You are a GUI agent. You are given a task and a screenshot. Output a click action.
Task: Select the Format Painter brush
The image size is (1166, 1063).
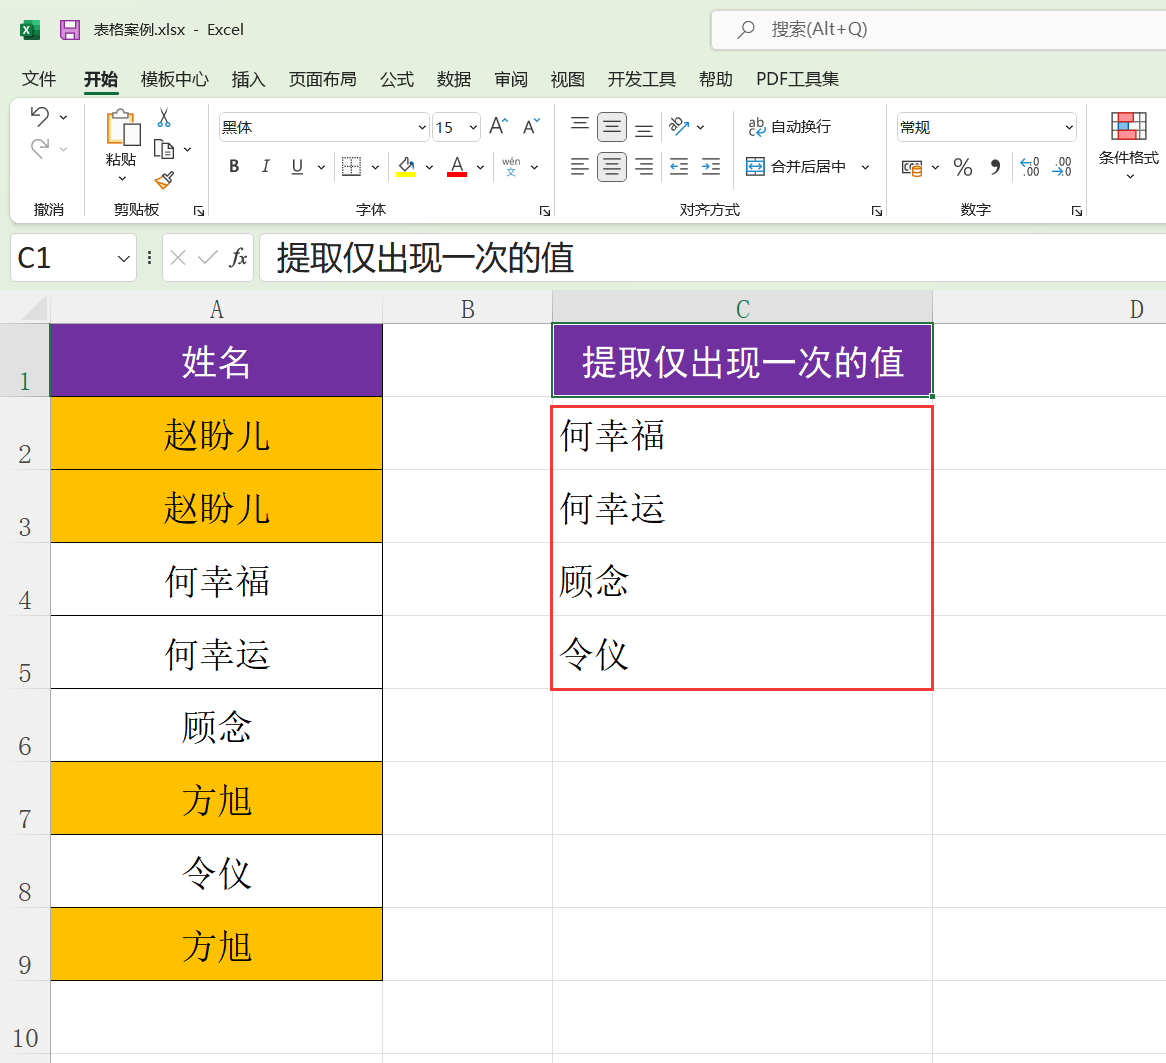[x=164, y=180]
